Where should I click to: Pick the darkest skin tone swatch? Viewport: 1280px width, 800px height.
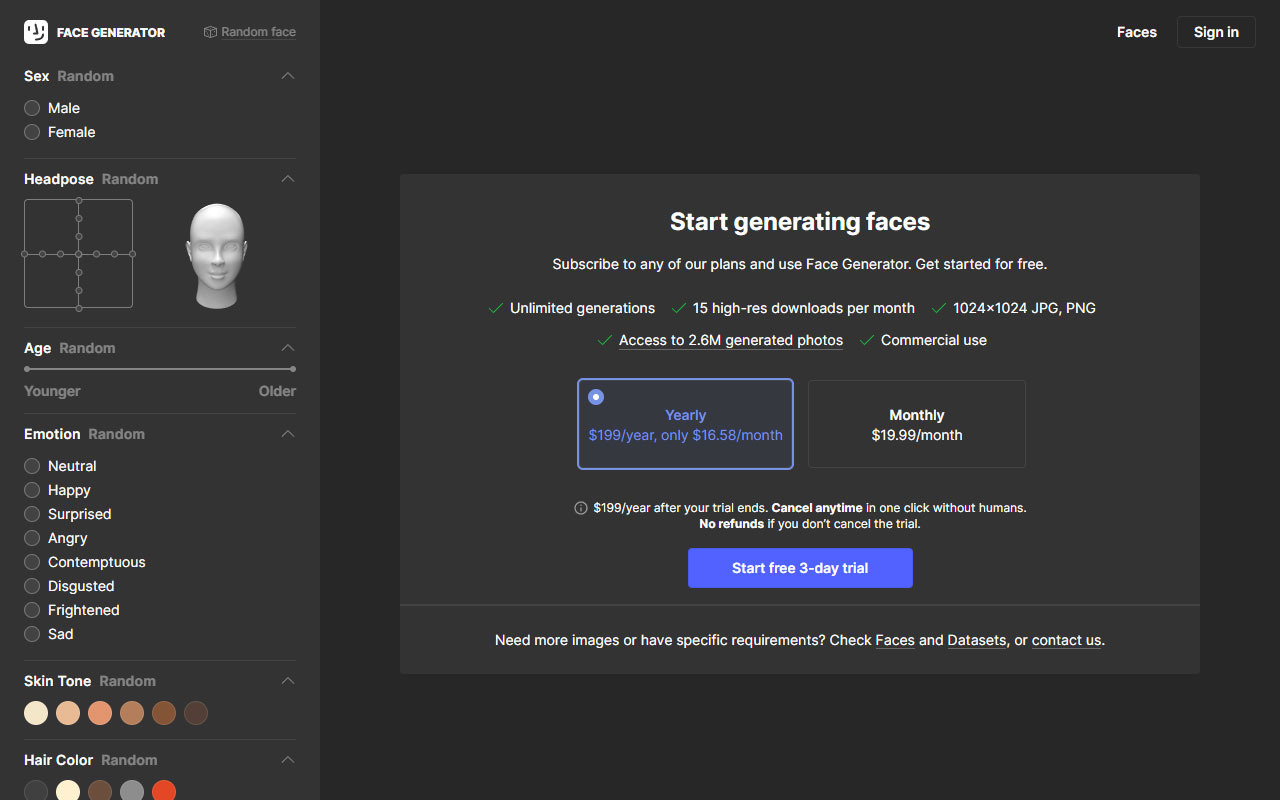pos(196,713)
